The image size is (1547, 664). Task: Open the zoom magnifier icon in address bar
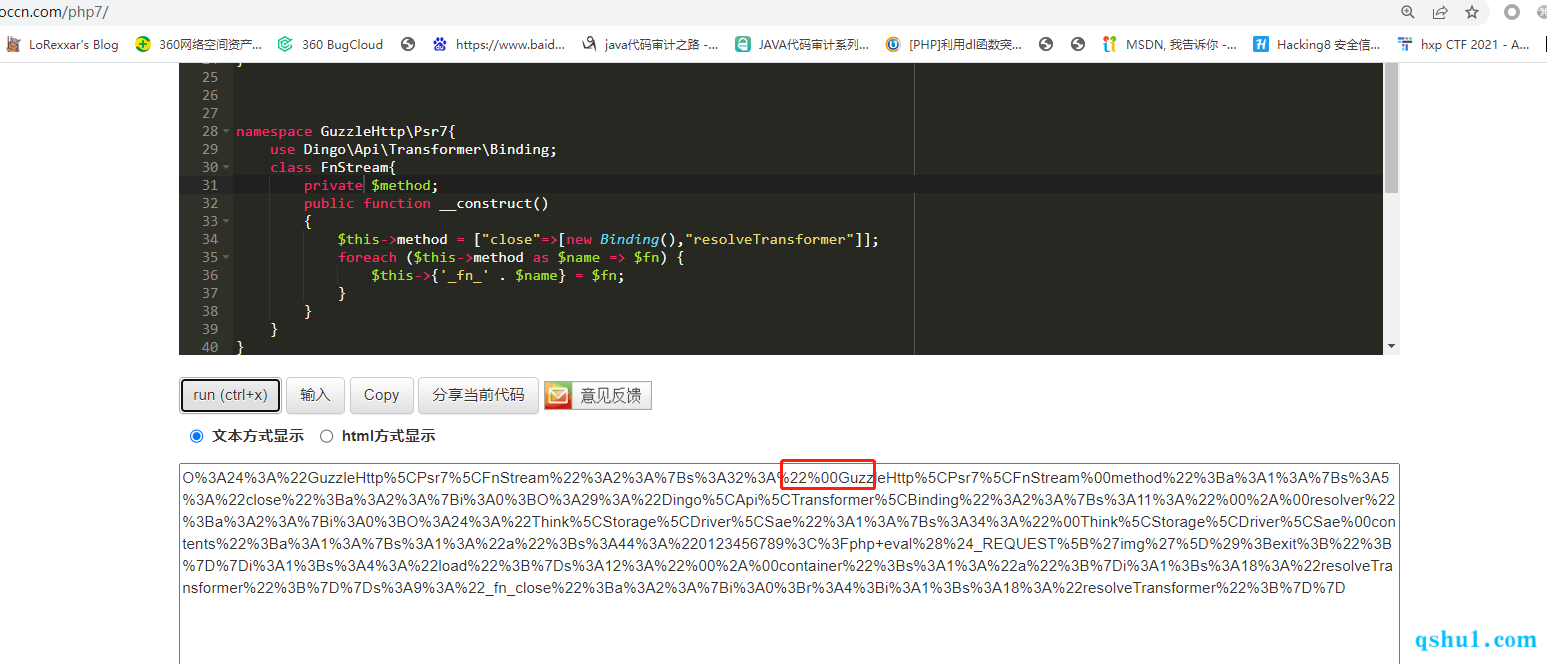[x=1407, y=12]
